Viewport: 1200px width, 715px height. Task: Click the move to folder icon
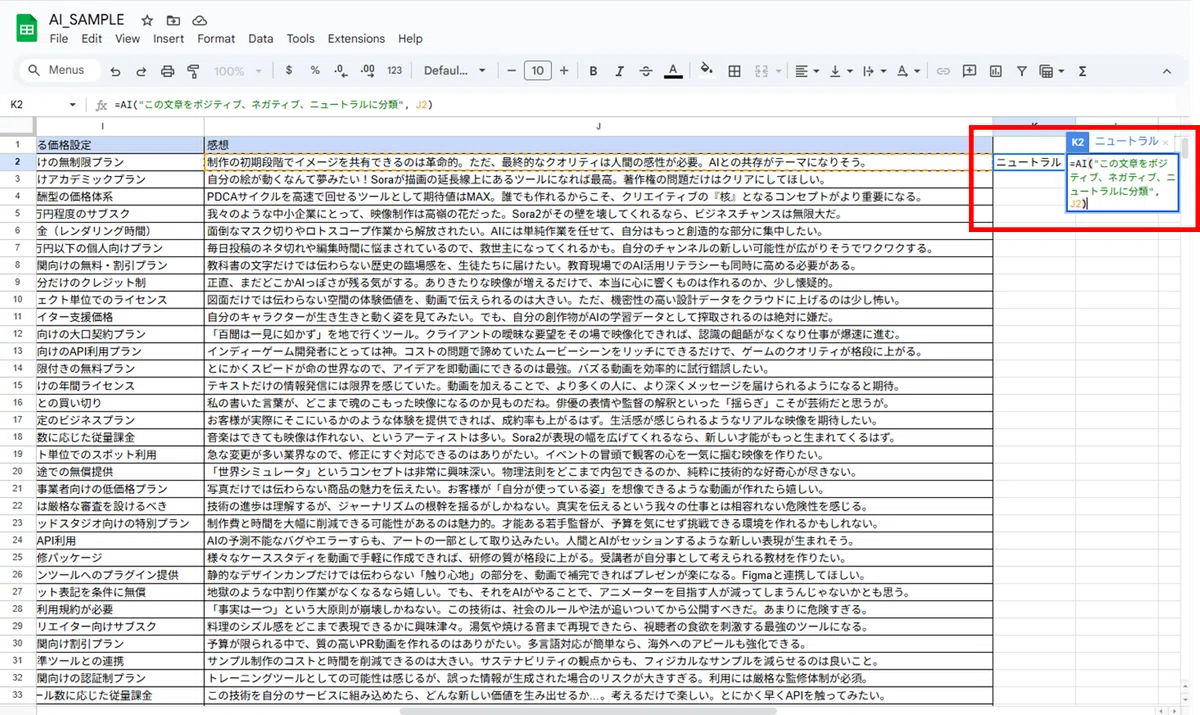tap(173, 20)
